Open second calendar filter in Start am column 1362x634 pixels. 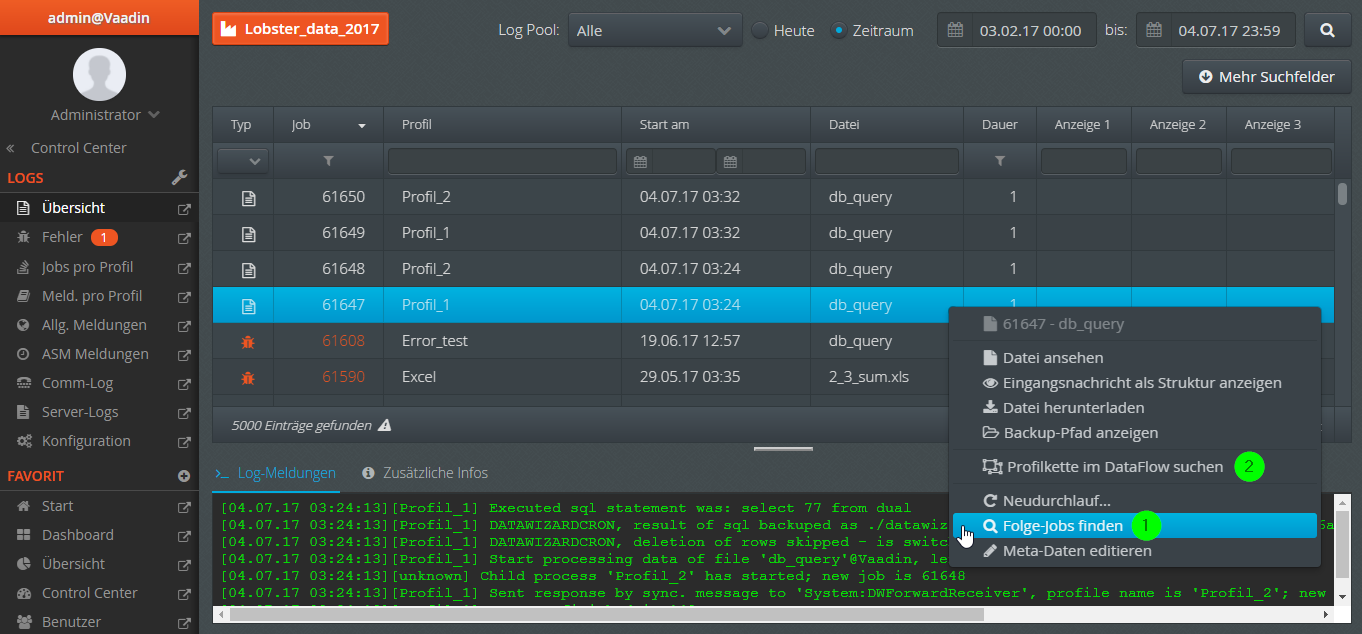(x=731, y=161)
